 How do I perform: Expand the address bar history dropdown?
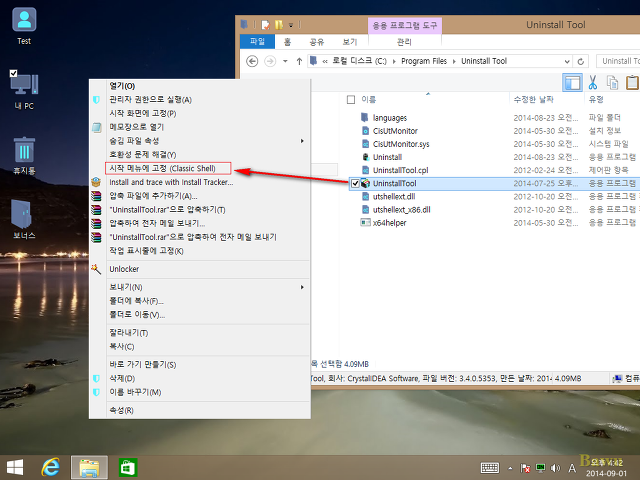tap(567, 61)
